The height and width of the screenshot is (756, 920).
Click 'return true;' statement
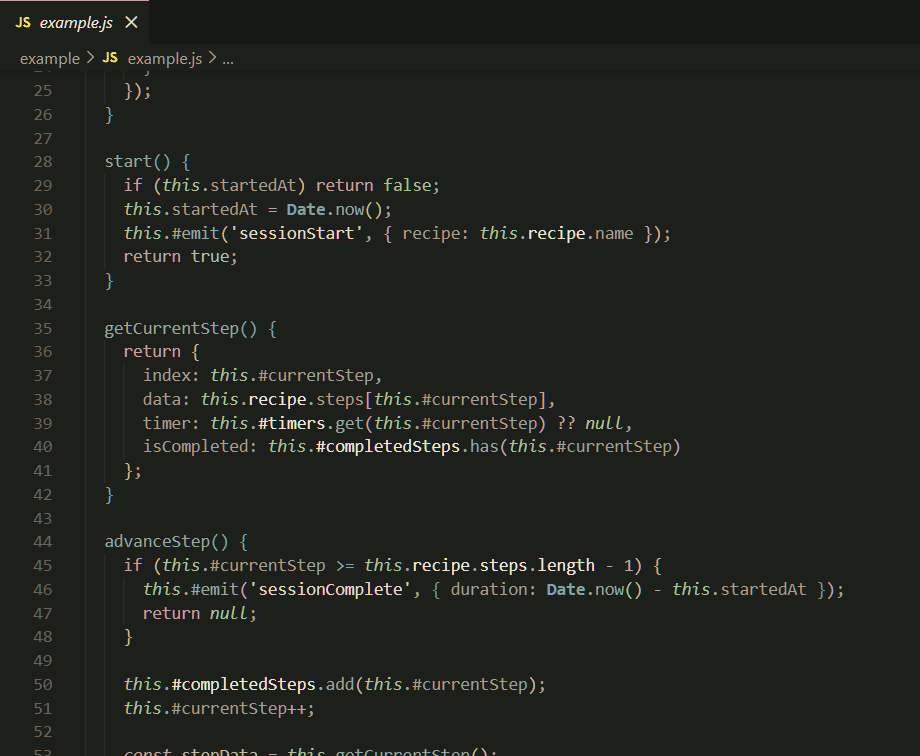[x=181, y=256]
